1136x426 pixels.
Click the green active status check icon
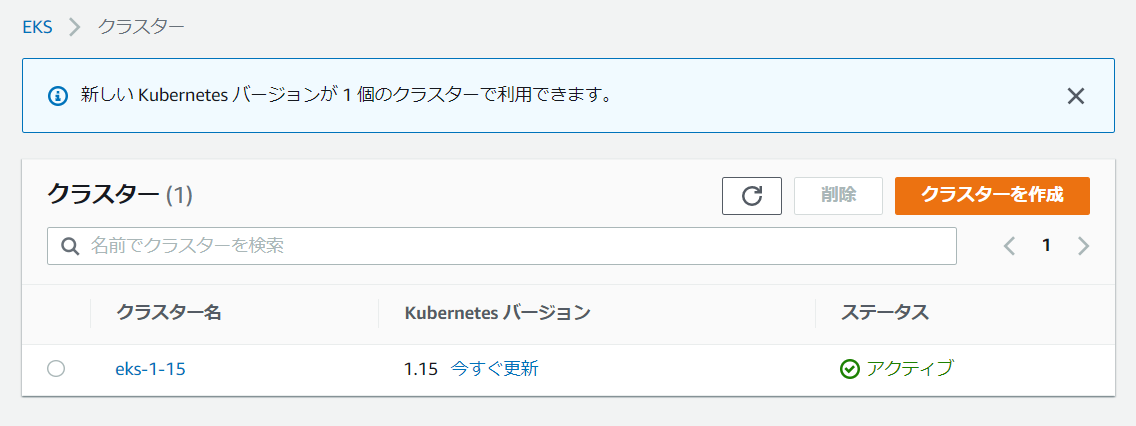point(850,369)
